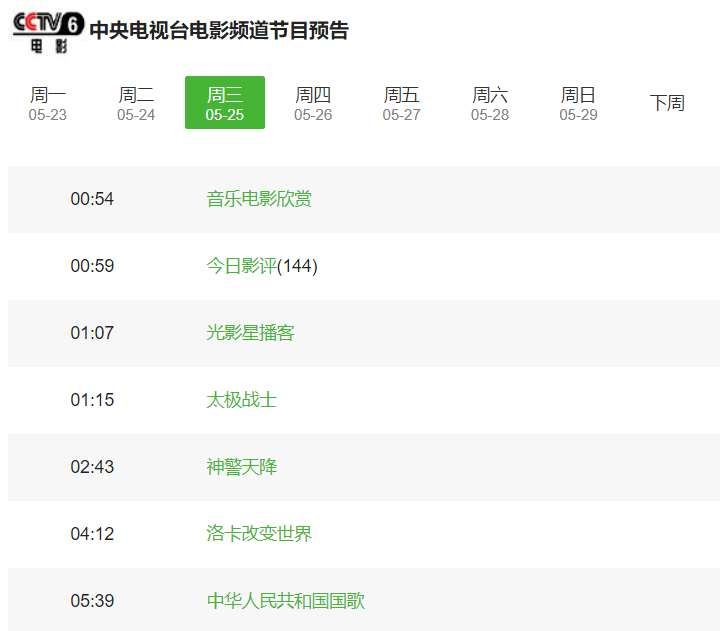Open the 中华人民共和国国歌 program link
Viewport: 724px width, 631px height.
click(285, 601)
